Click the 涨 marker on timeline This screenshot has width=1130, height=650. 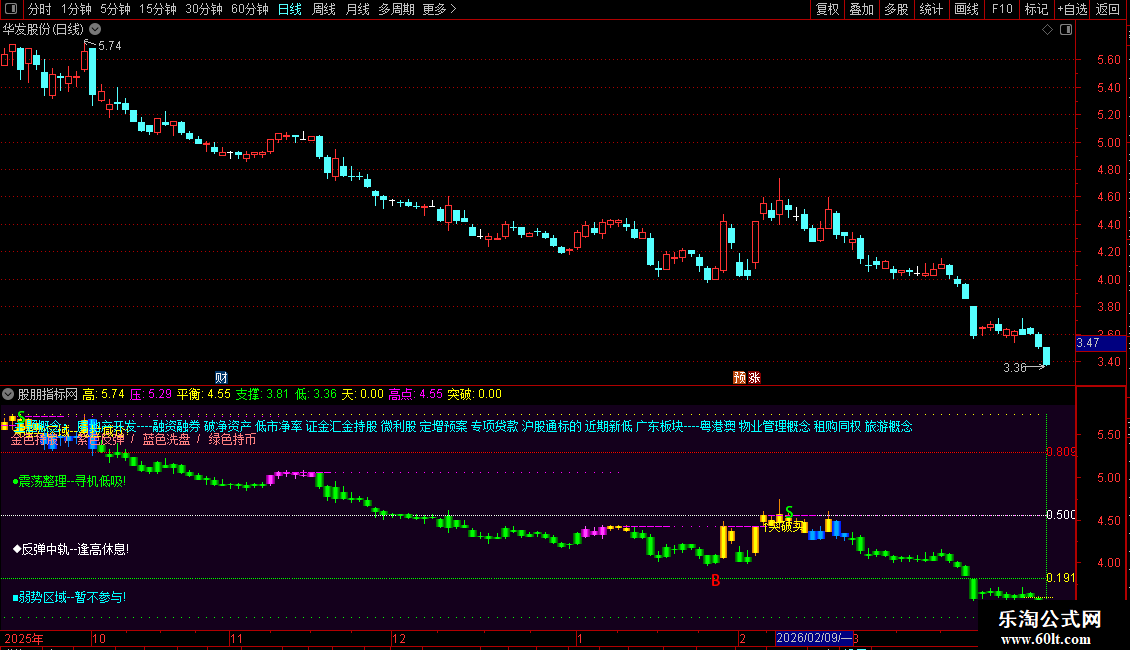(x=754, y=378)
